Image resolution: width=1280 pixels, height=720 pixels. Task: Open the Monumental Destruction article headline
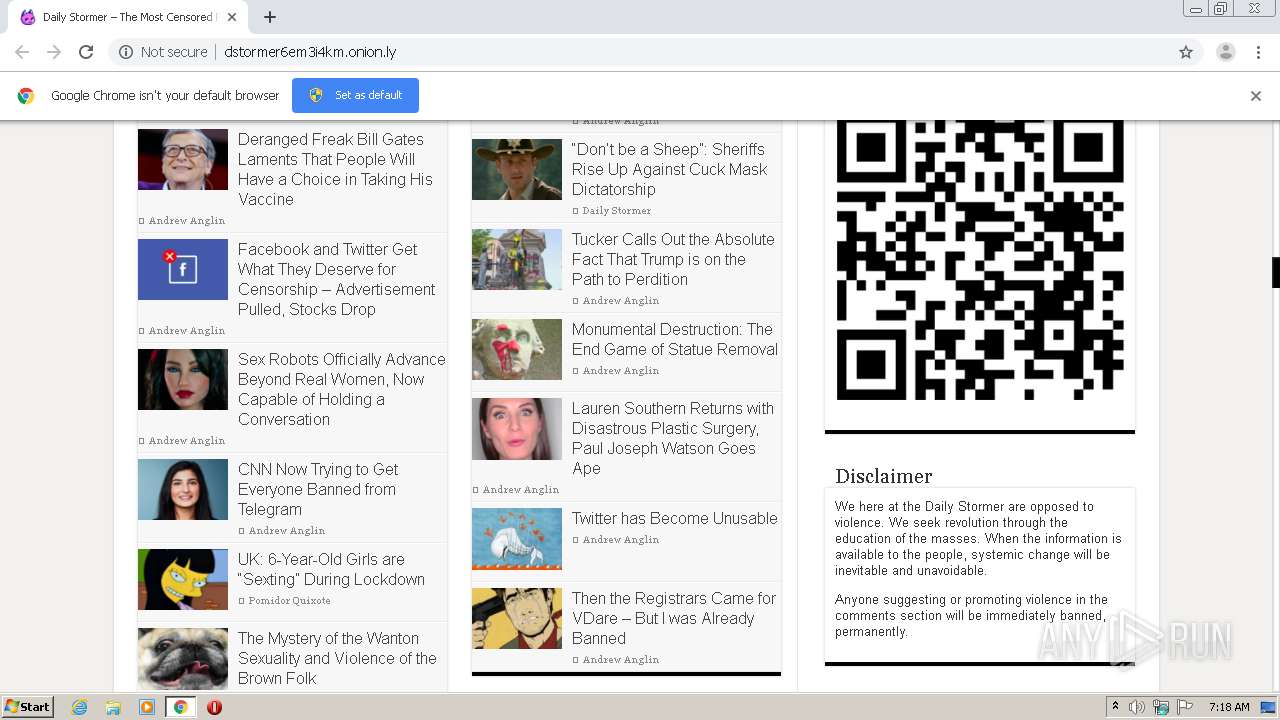pyautogui.click(x=674, y=339)
